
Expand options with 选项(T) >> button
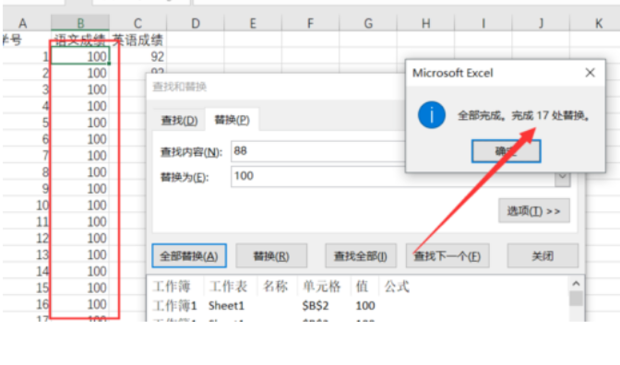[x=534, y=211]
